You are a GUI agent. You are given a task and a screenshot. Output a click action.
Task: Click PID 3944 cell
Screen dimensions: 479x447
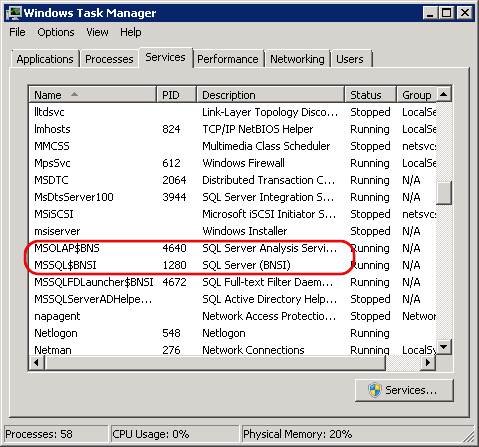tap(174, 197)
